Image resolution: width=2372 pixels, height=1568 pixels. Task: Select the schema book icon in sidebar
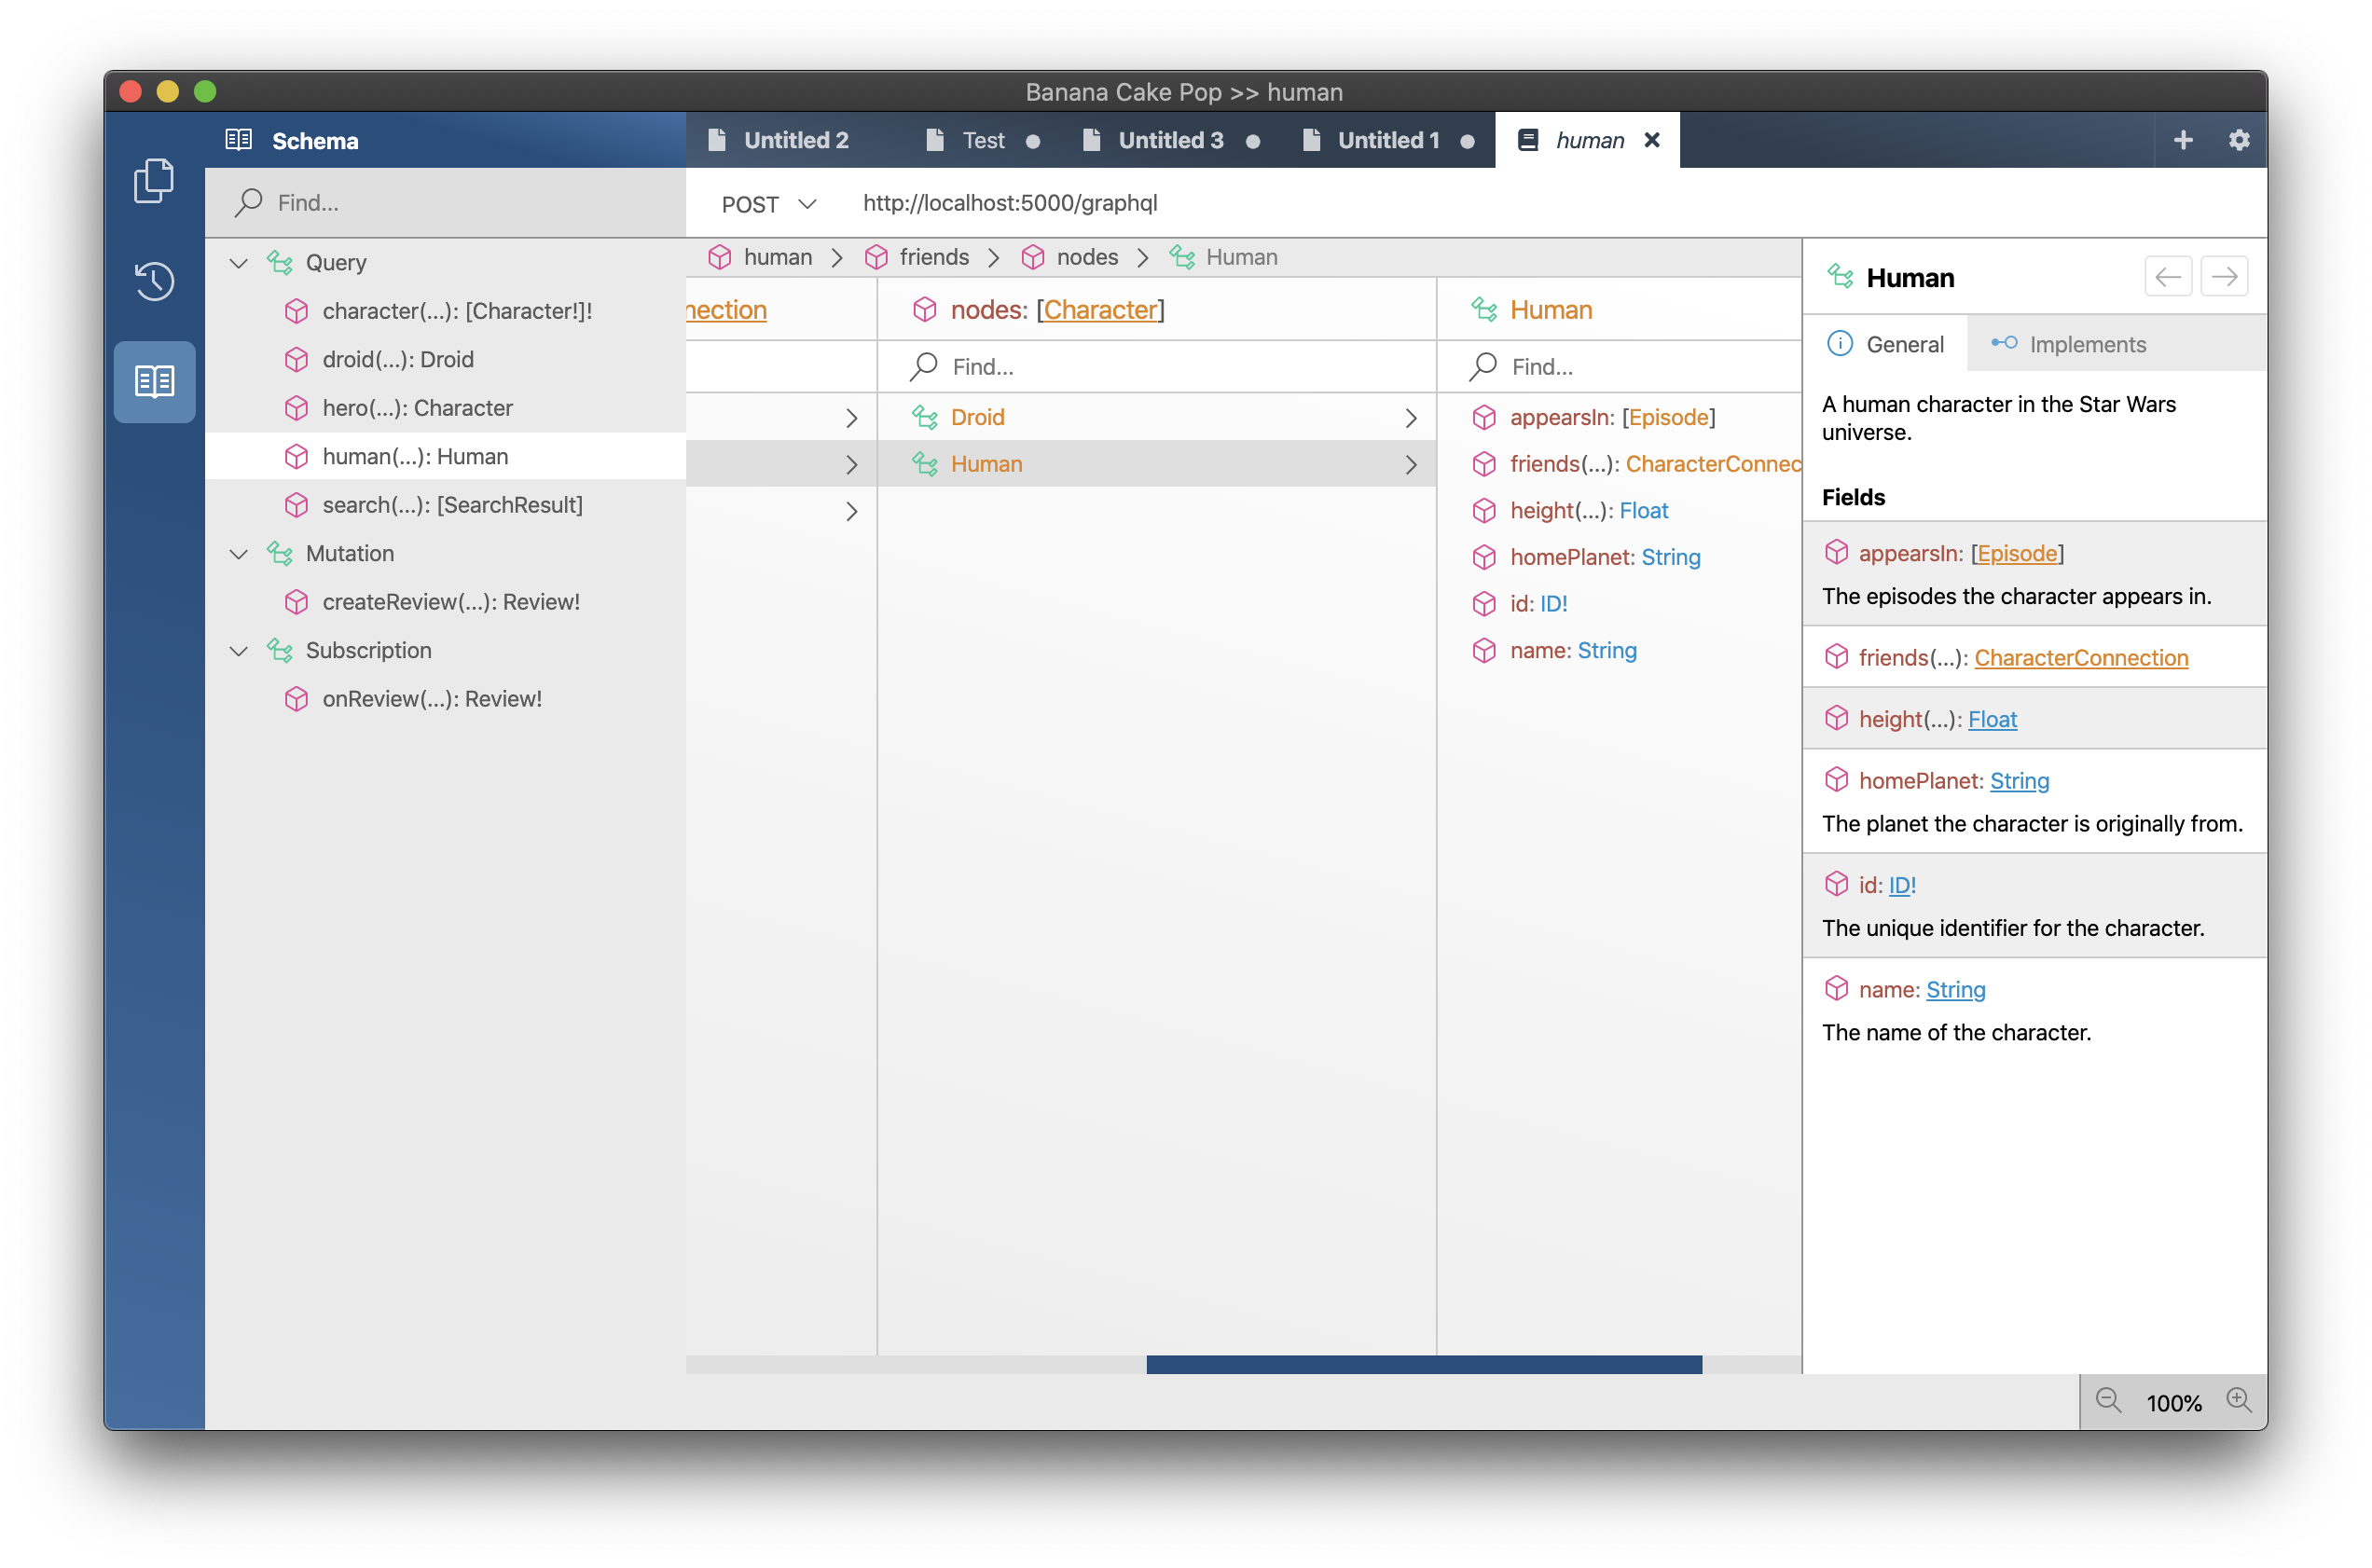(154, 381)
